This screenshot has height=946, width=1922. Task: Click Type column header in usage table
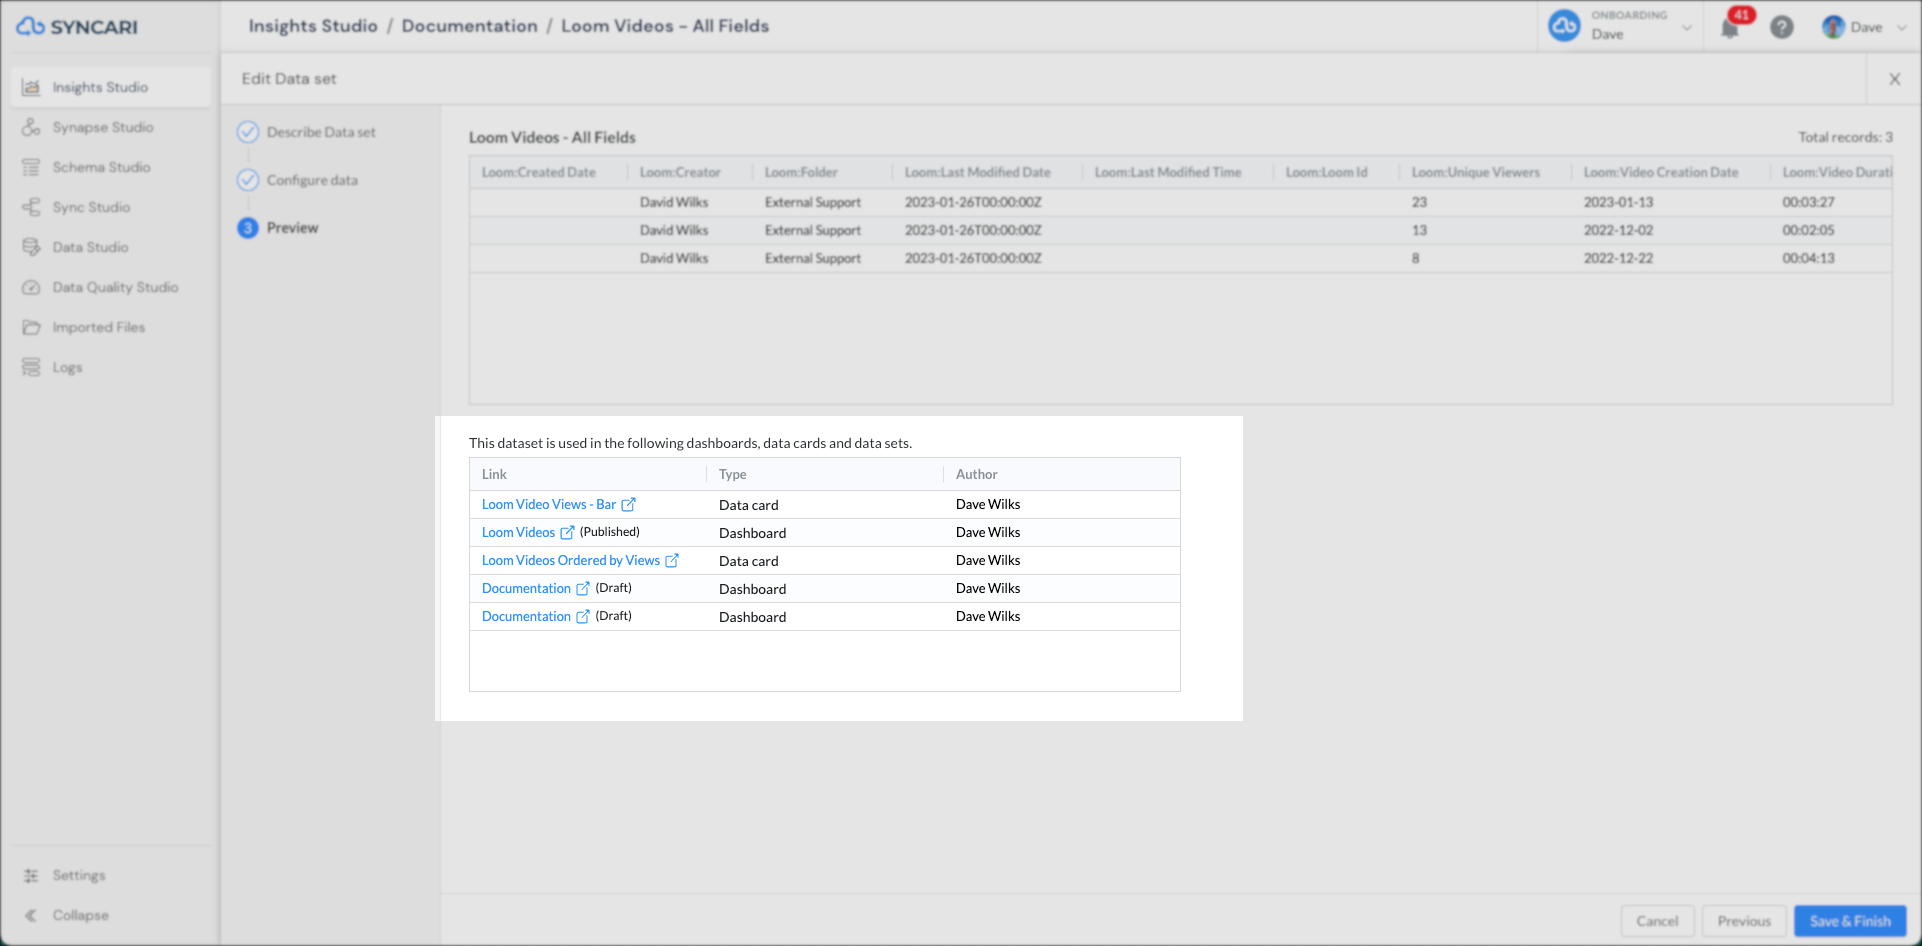click(732, 475)
